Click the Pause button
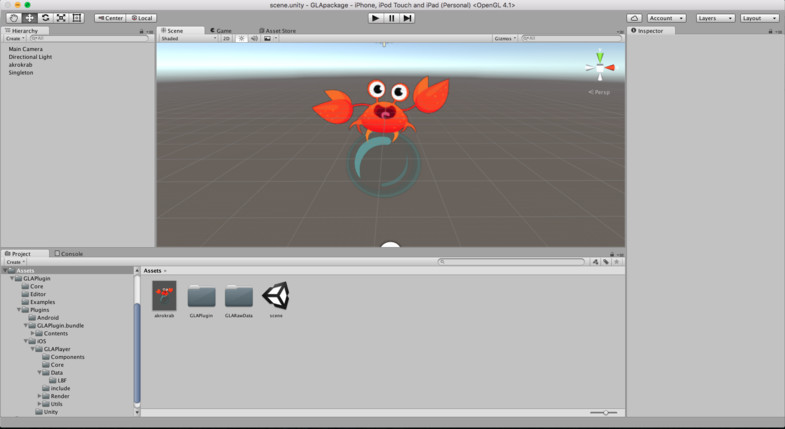785x429 pixels. (x=391, y=18)
